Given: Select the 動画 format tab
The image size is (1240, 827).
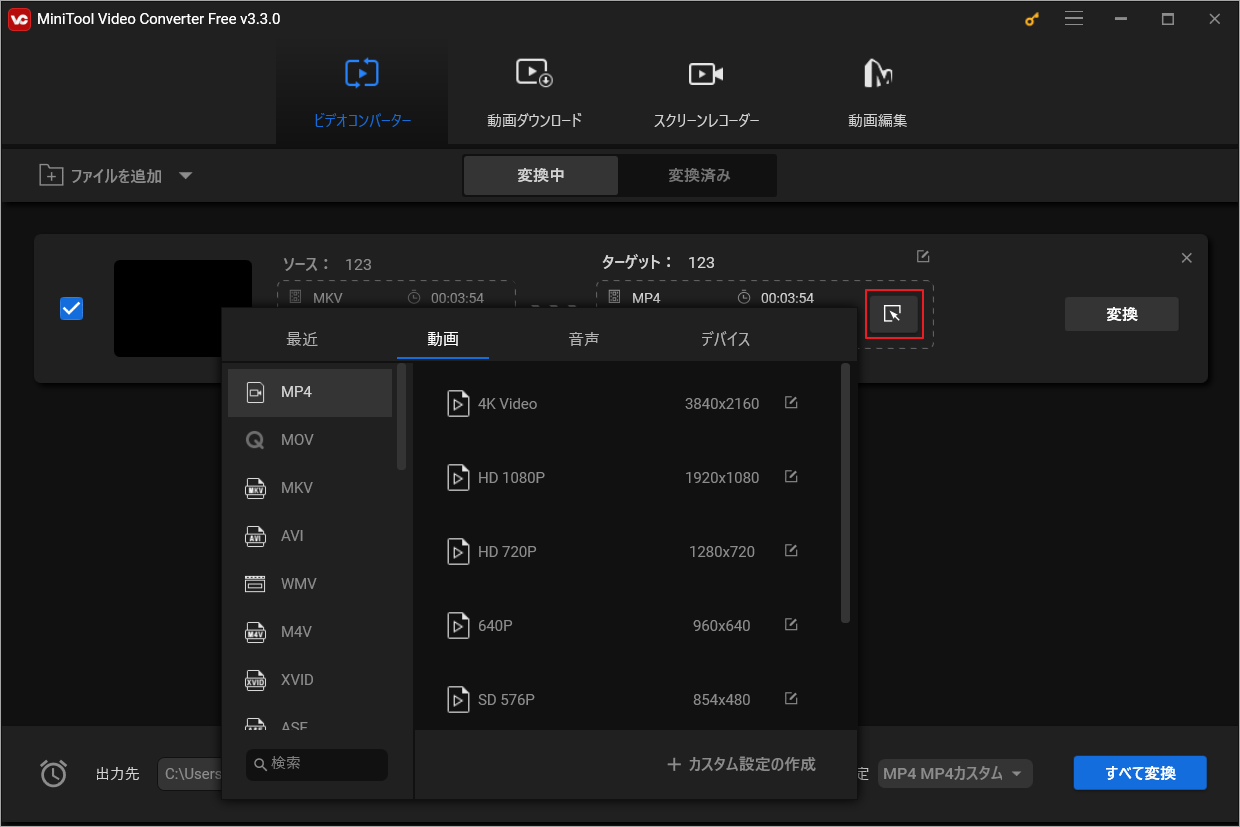Looking at the screenshot, I should (x=443, y=339).
